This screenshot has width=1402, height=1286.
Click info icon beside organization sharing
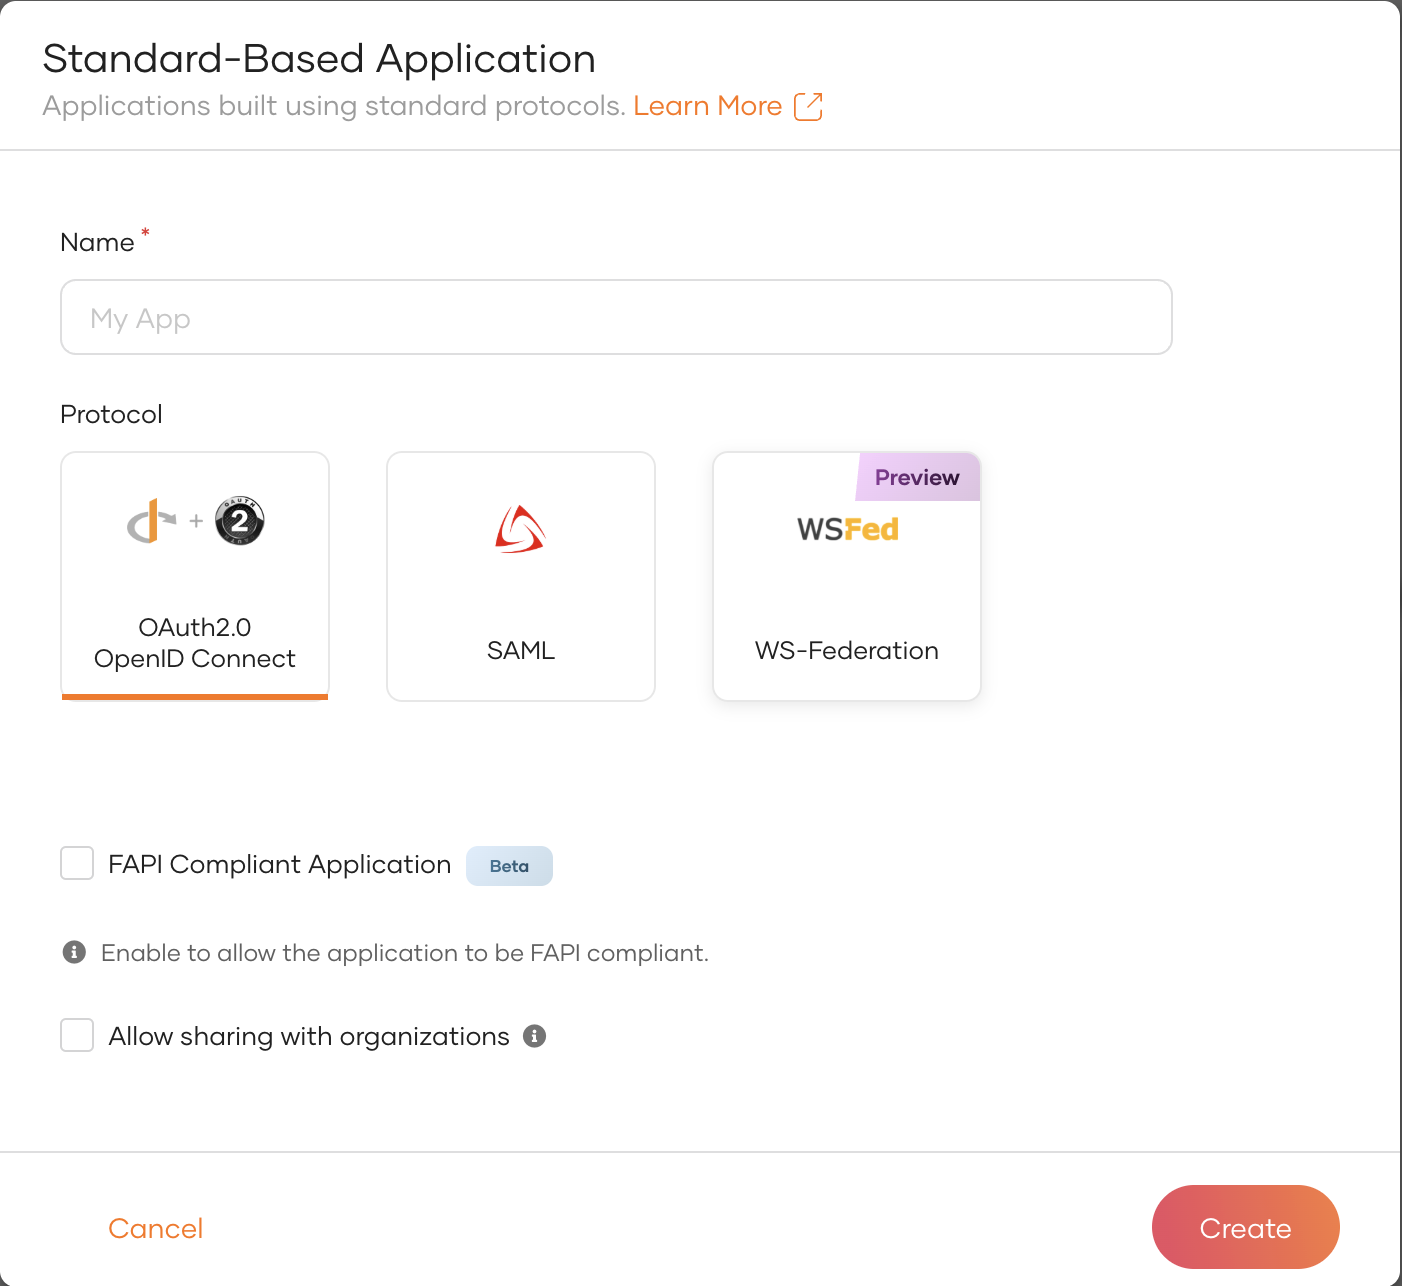(x=535, y=1036)
